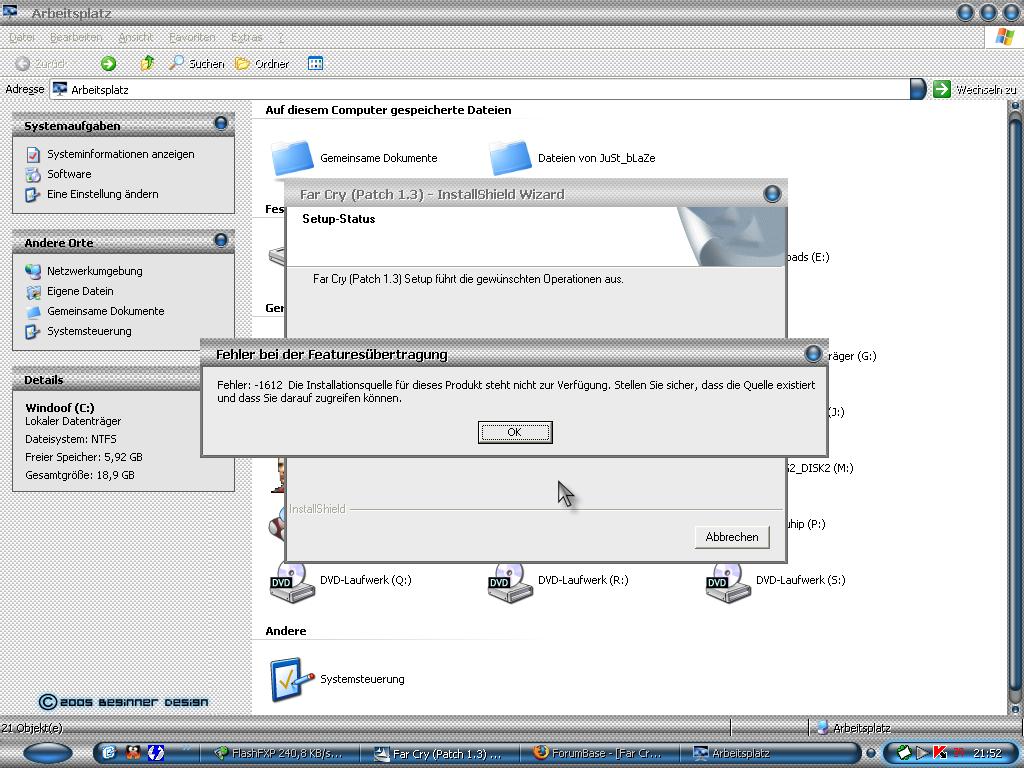Open the Ansicht menu
Screen dimensions: 1024x768
(136, 37)
